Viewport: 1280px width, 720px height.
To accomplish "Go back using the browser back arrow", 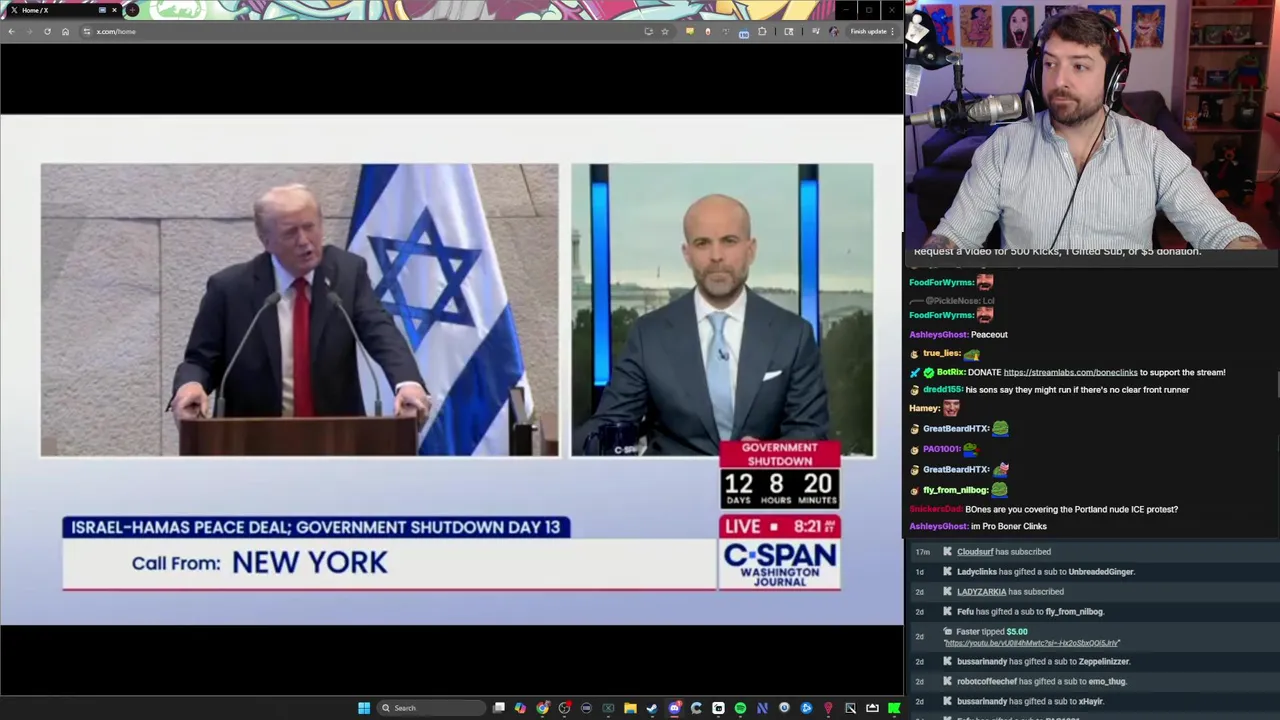I will point(11,31).
